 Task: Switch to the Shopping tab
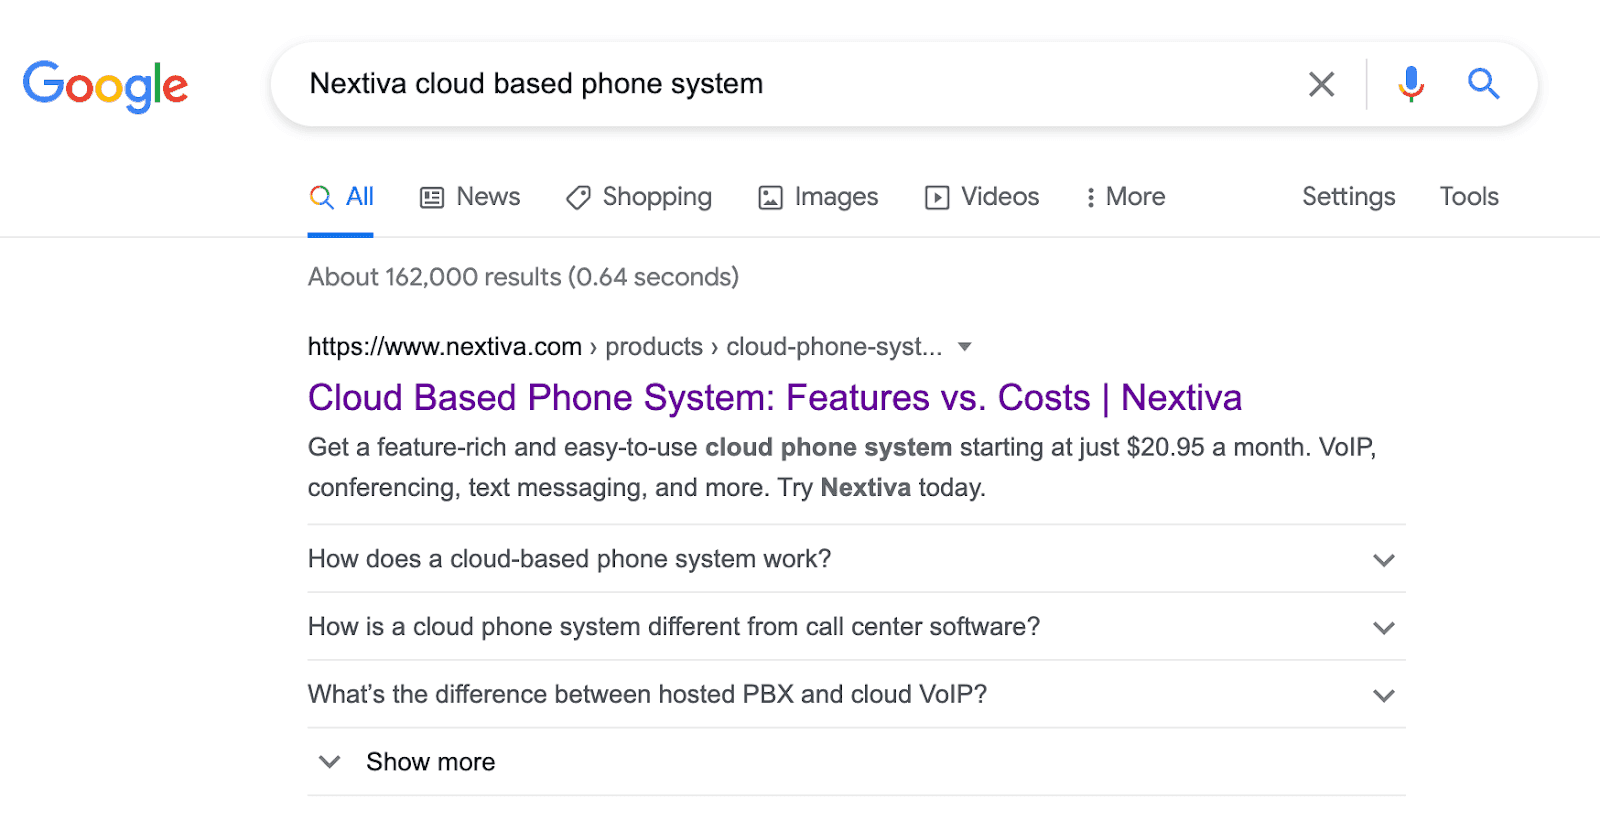(639, 197)
